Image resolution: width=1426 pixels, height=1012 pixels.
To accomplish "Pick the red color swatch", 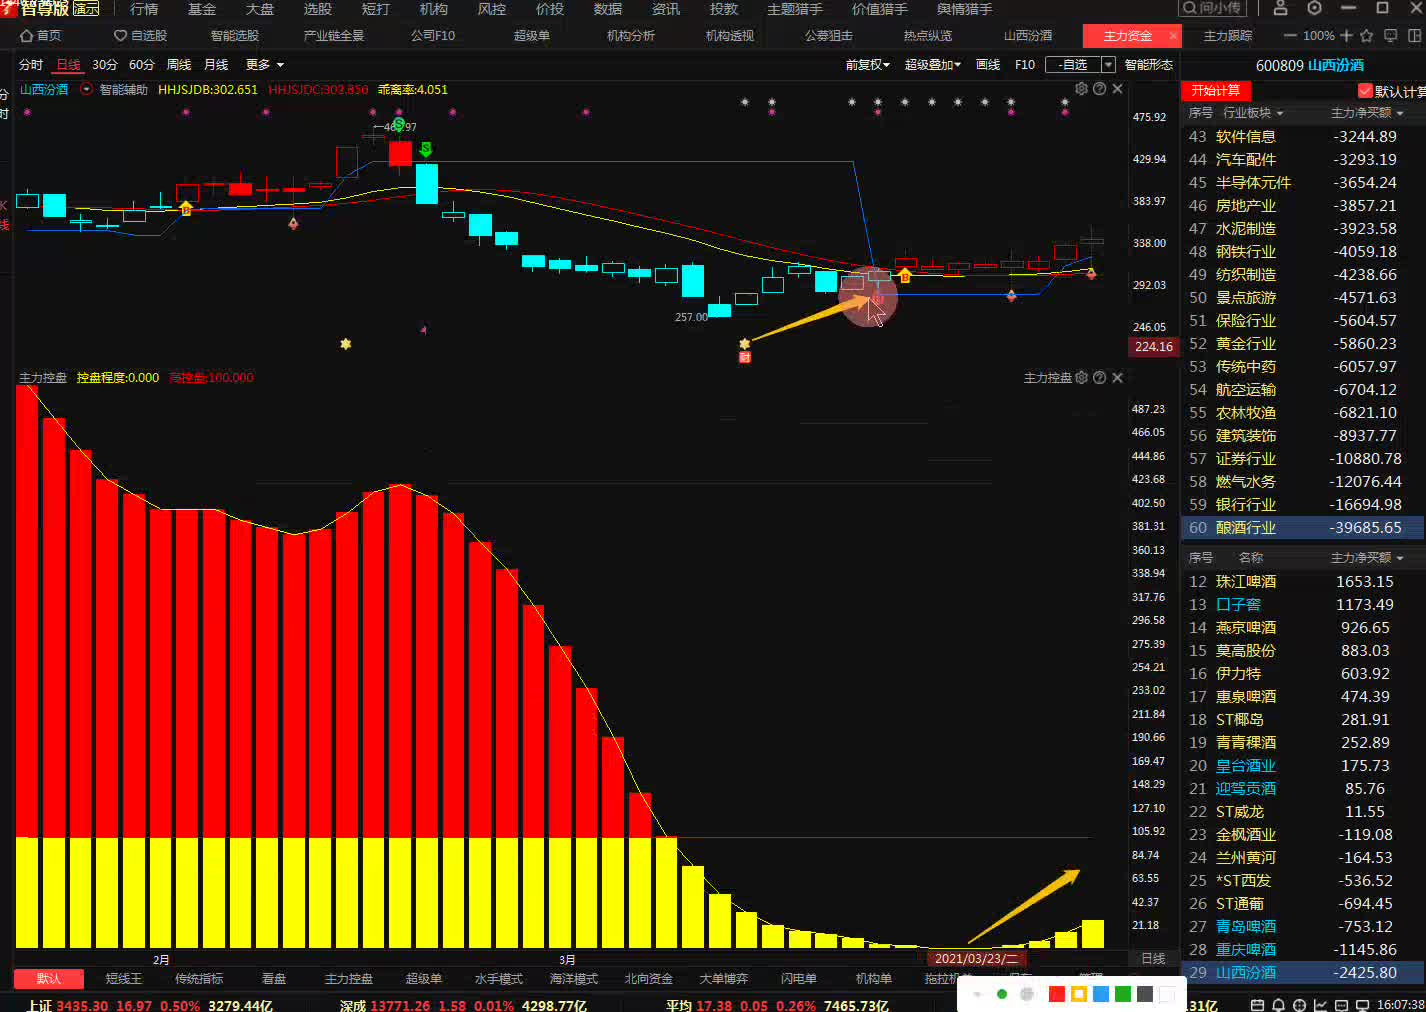I will 1056,994.
